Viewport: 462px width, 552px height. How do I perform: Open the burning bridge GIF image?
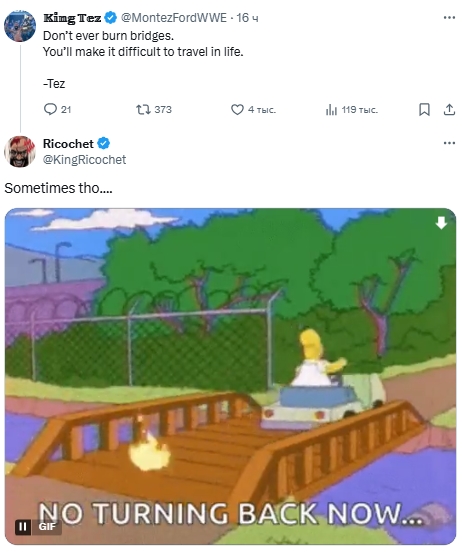click(x=231, y=376)
